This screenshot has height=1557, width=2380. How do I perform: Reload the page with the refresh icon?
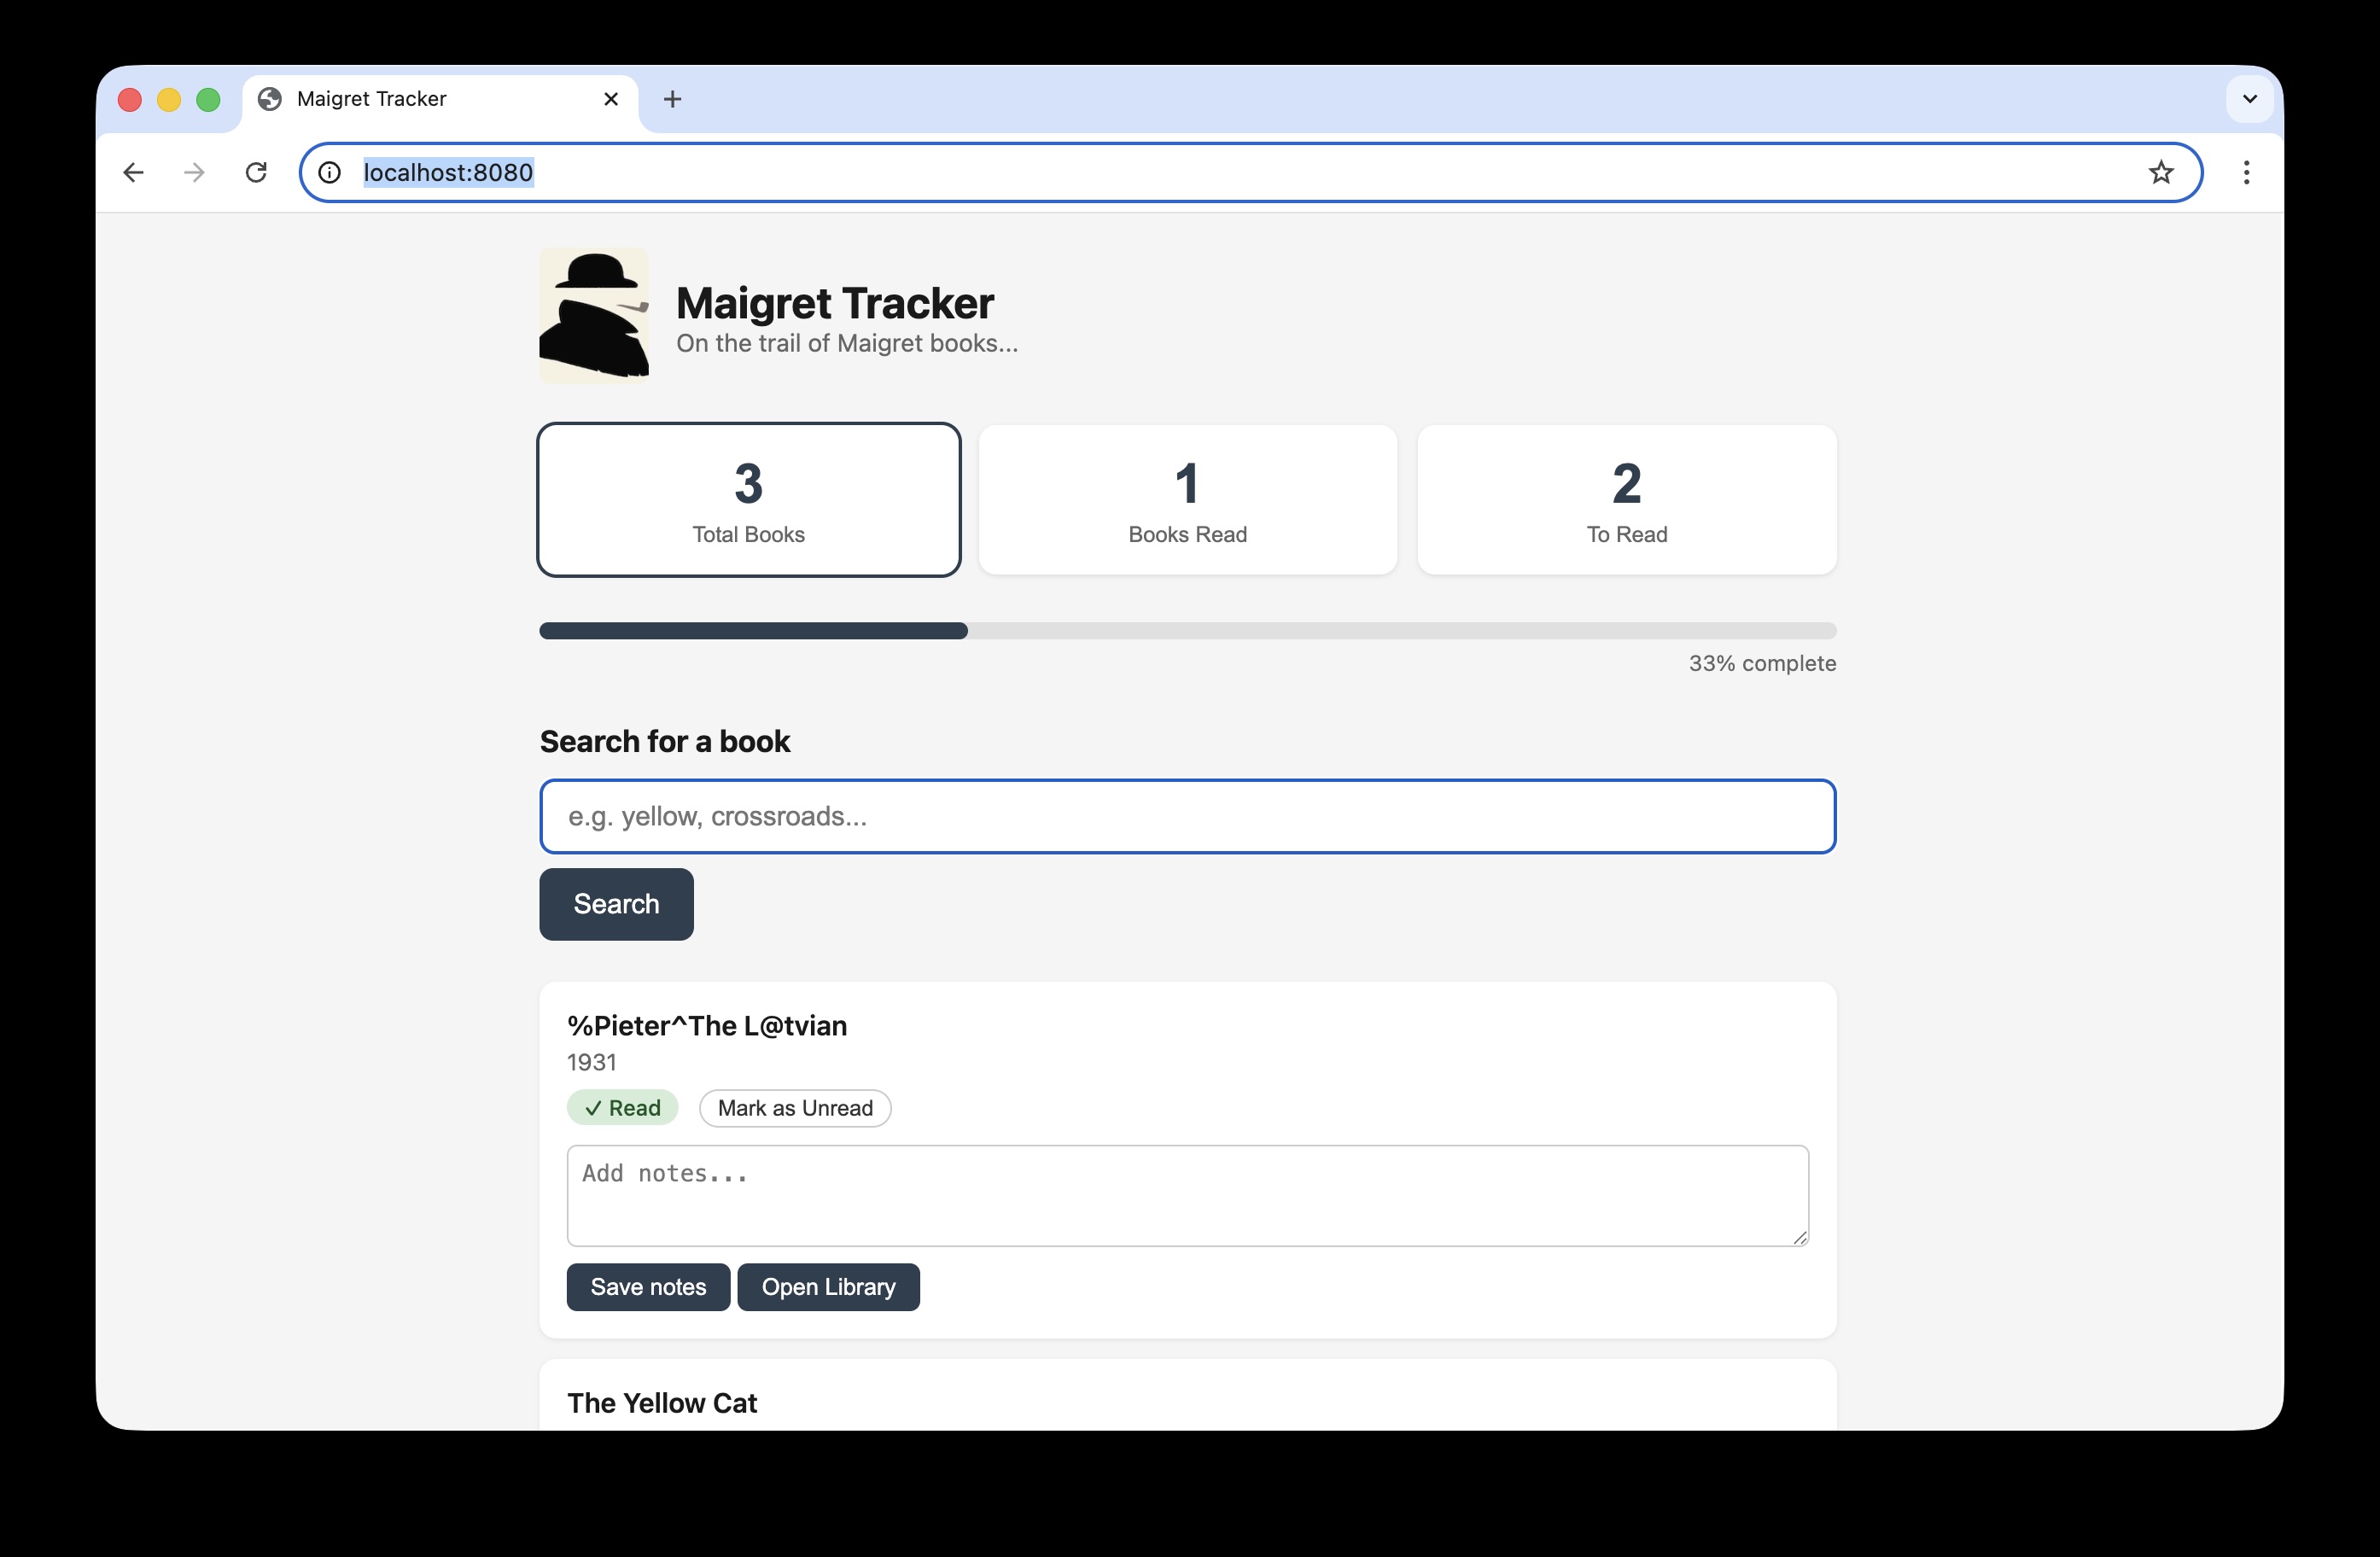point(256,173)
